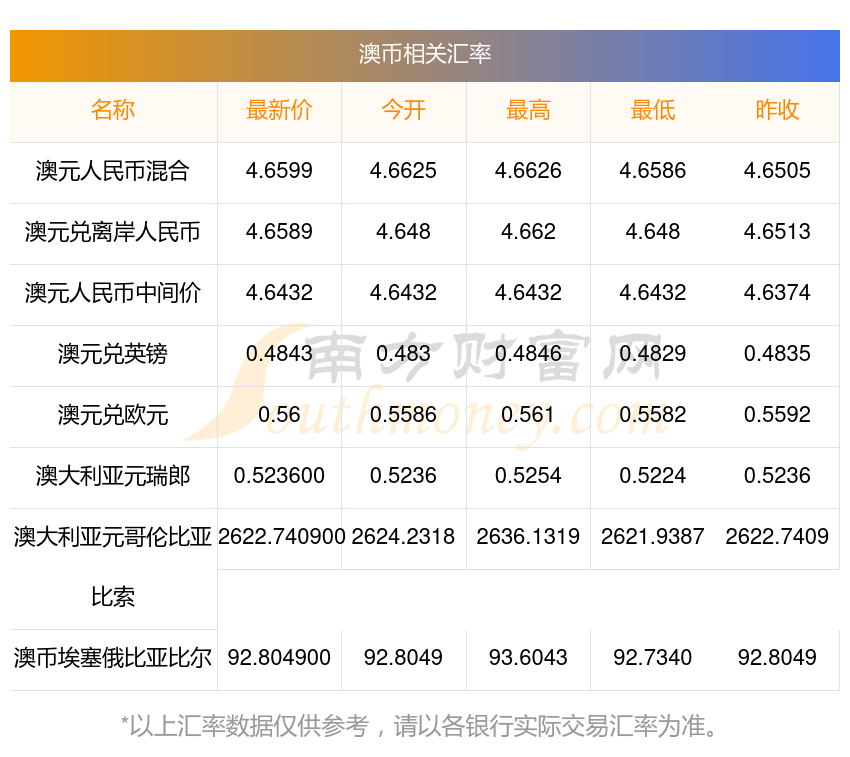The image size is (850, 757).
Task: Click the disclaimer footnote below the table
Action: coord(420,726)
